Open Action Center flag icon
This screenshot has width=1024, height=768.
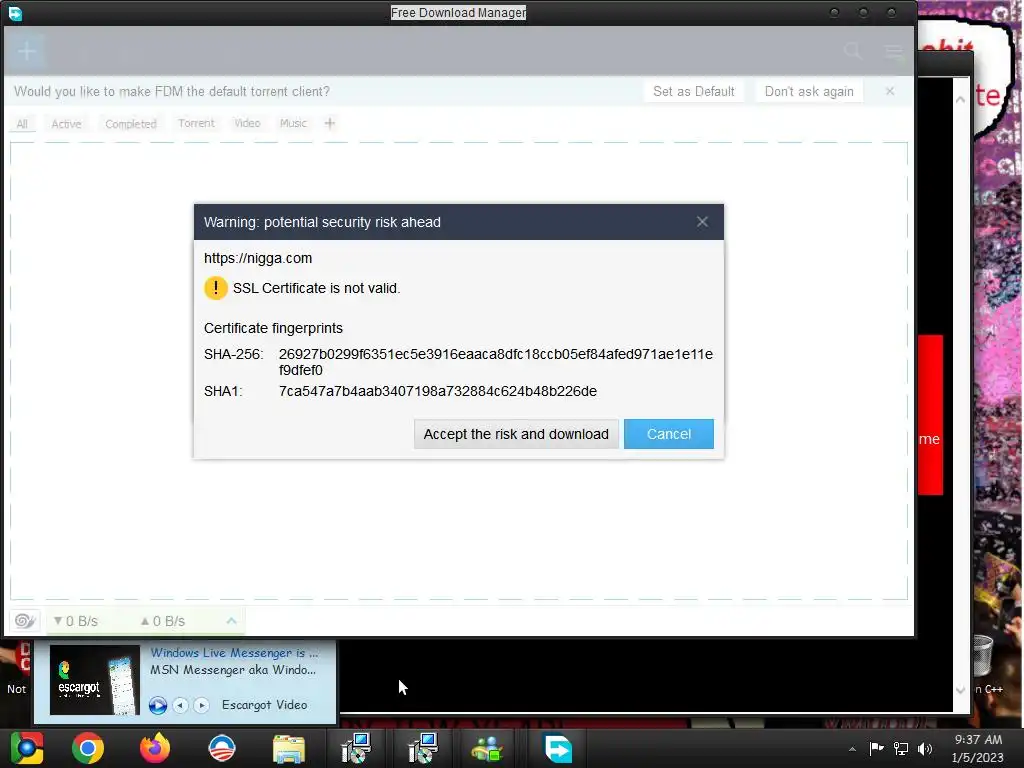click(876, 748)
